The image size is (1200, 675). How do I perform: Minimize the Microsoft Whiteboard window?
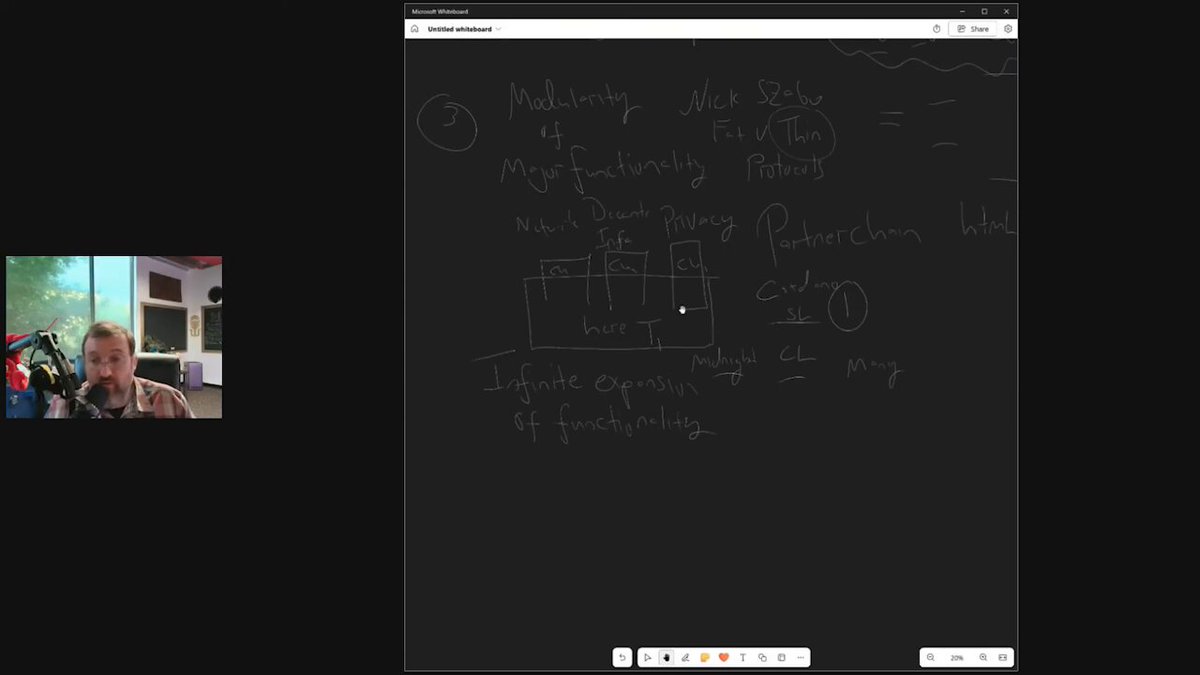pos(962,11)
